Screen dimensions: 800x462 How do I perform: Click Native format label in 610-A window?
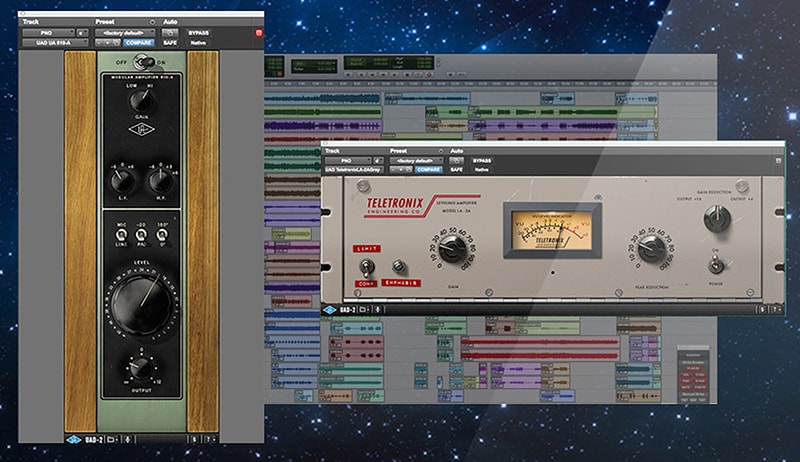click(198, 43)
